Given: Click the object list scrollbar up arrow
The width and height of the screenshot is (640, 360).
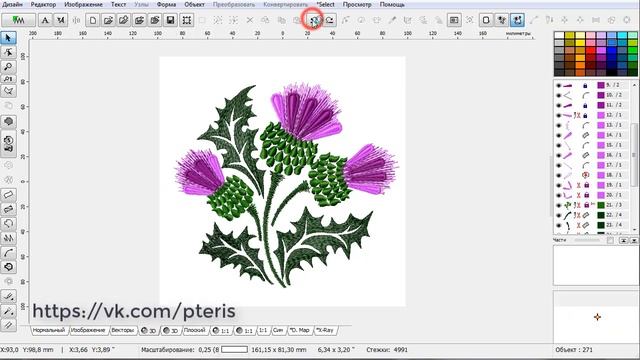Looking at the screenshot, I should point(635,84).
